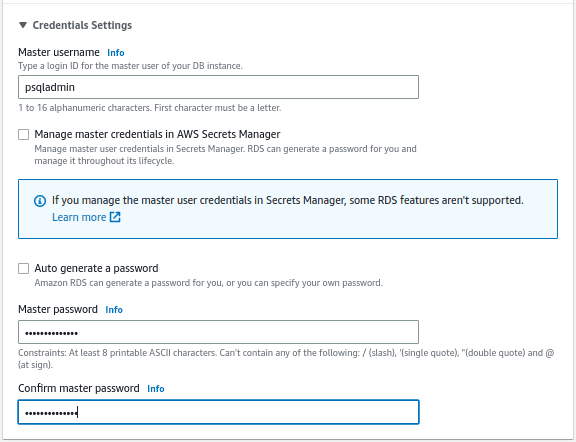The image size is (576, 442).
Task: Open the Learn more link
Action: click(x=79, y=217)
